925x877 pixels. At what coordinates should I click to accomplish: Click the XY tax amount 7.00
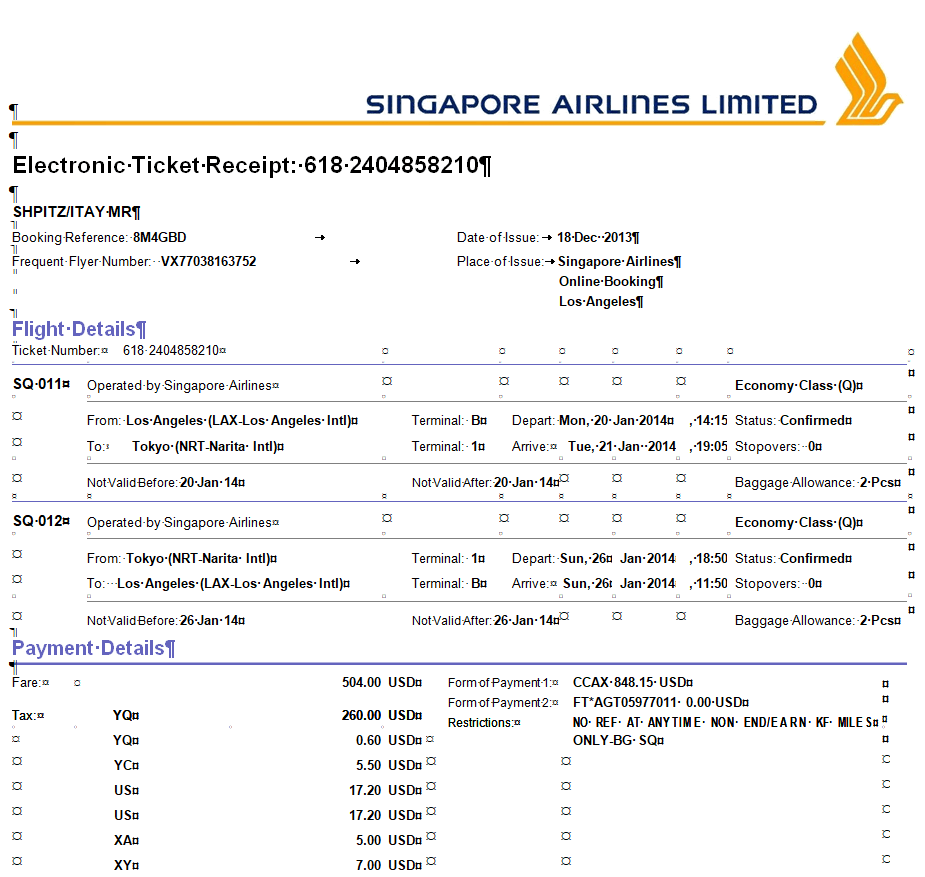368,865
